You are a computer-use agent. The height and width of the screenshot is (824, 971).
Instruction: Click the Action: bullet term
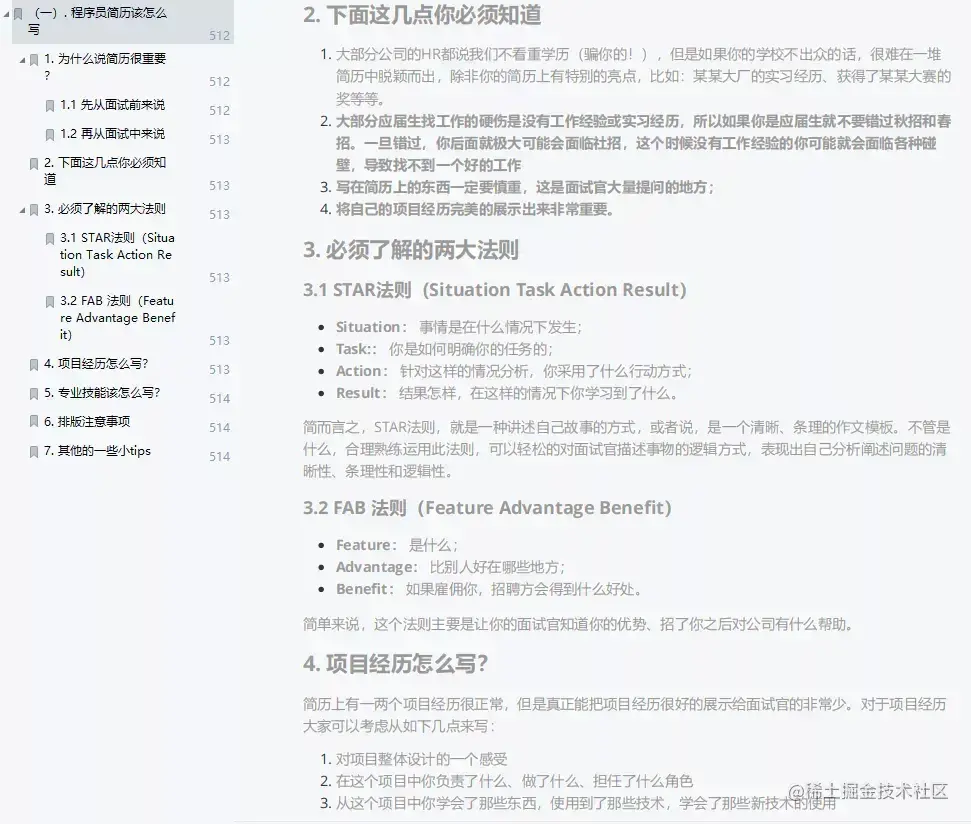coord(362,371)
